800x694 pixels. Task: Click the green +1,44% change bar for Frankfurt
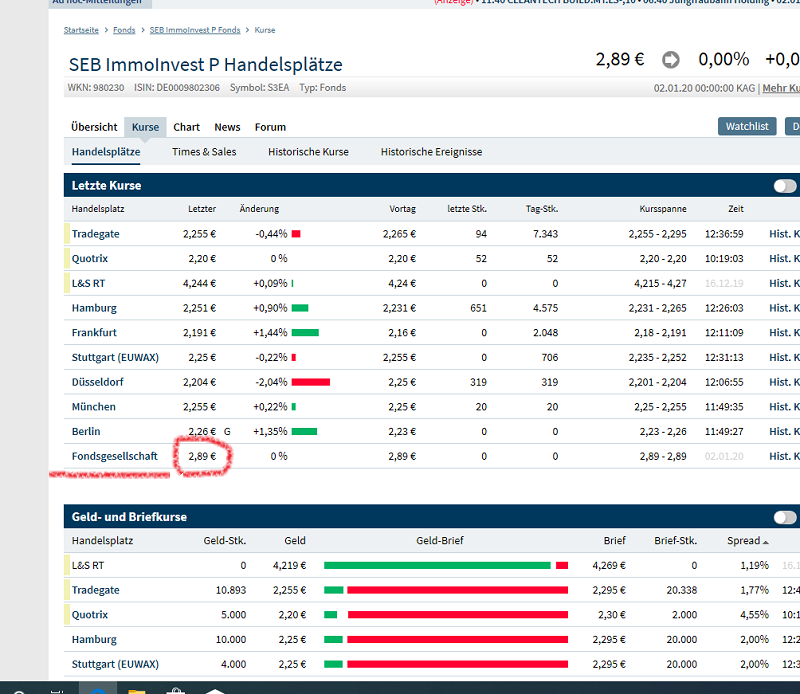click(305, 333)
